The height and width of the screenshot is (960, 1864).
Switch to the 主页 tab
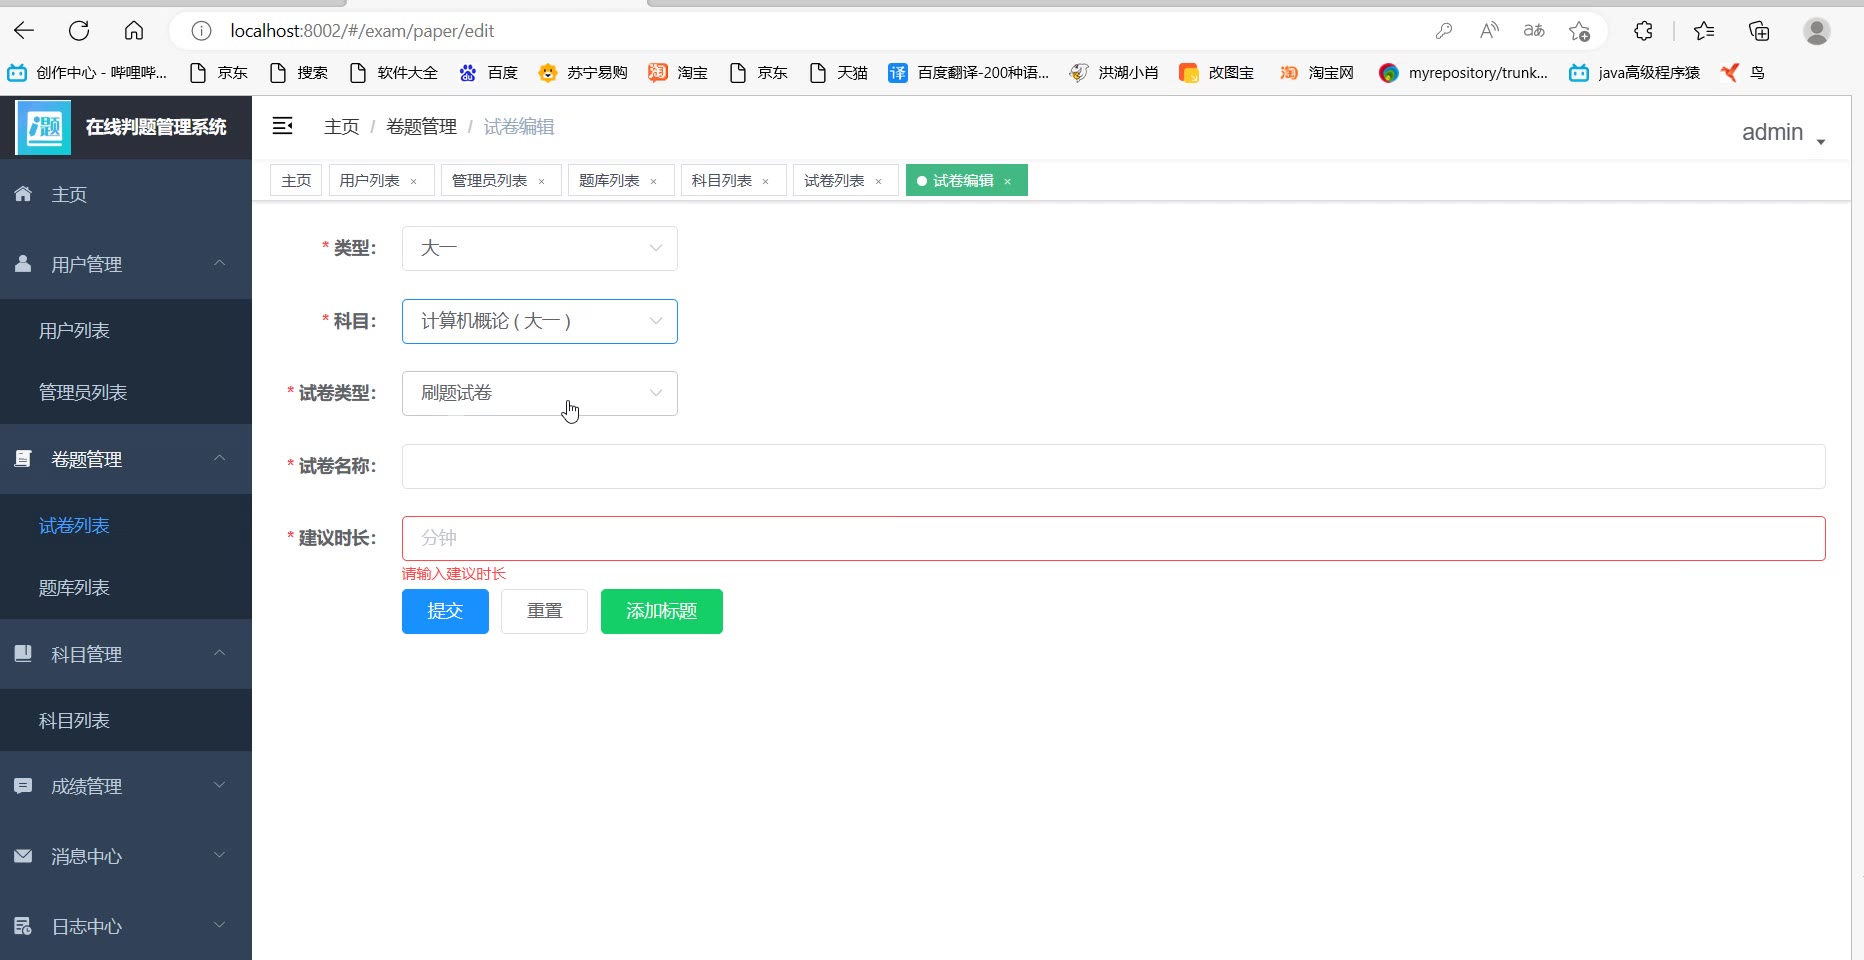tap(296, 180)
